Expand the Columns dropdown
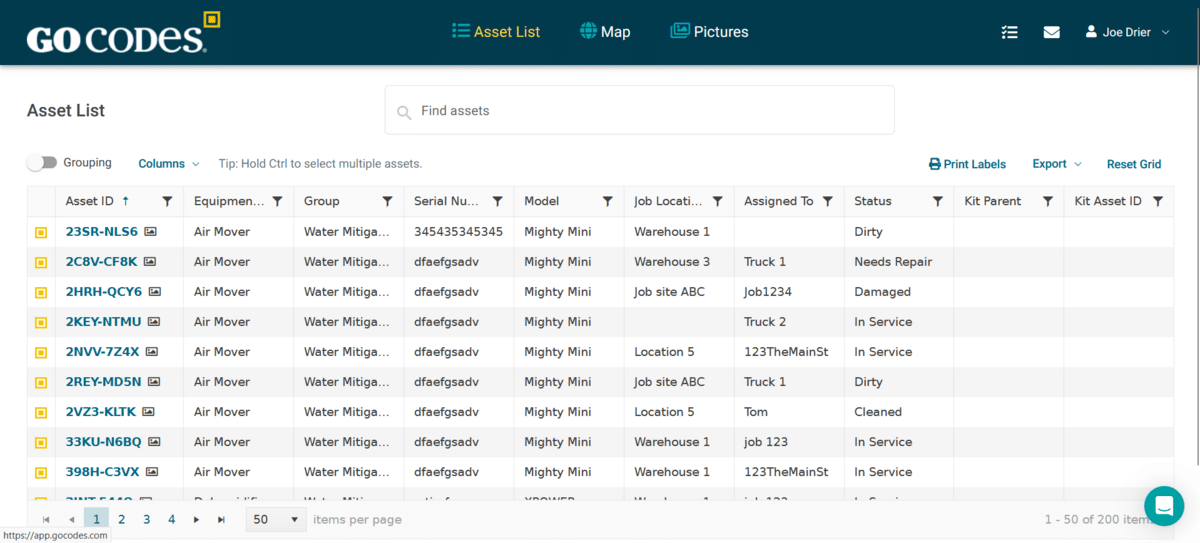Viewport: 1200px width, 543px height. pos(168,164)
